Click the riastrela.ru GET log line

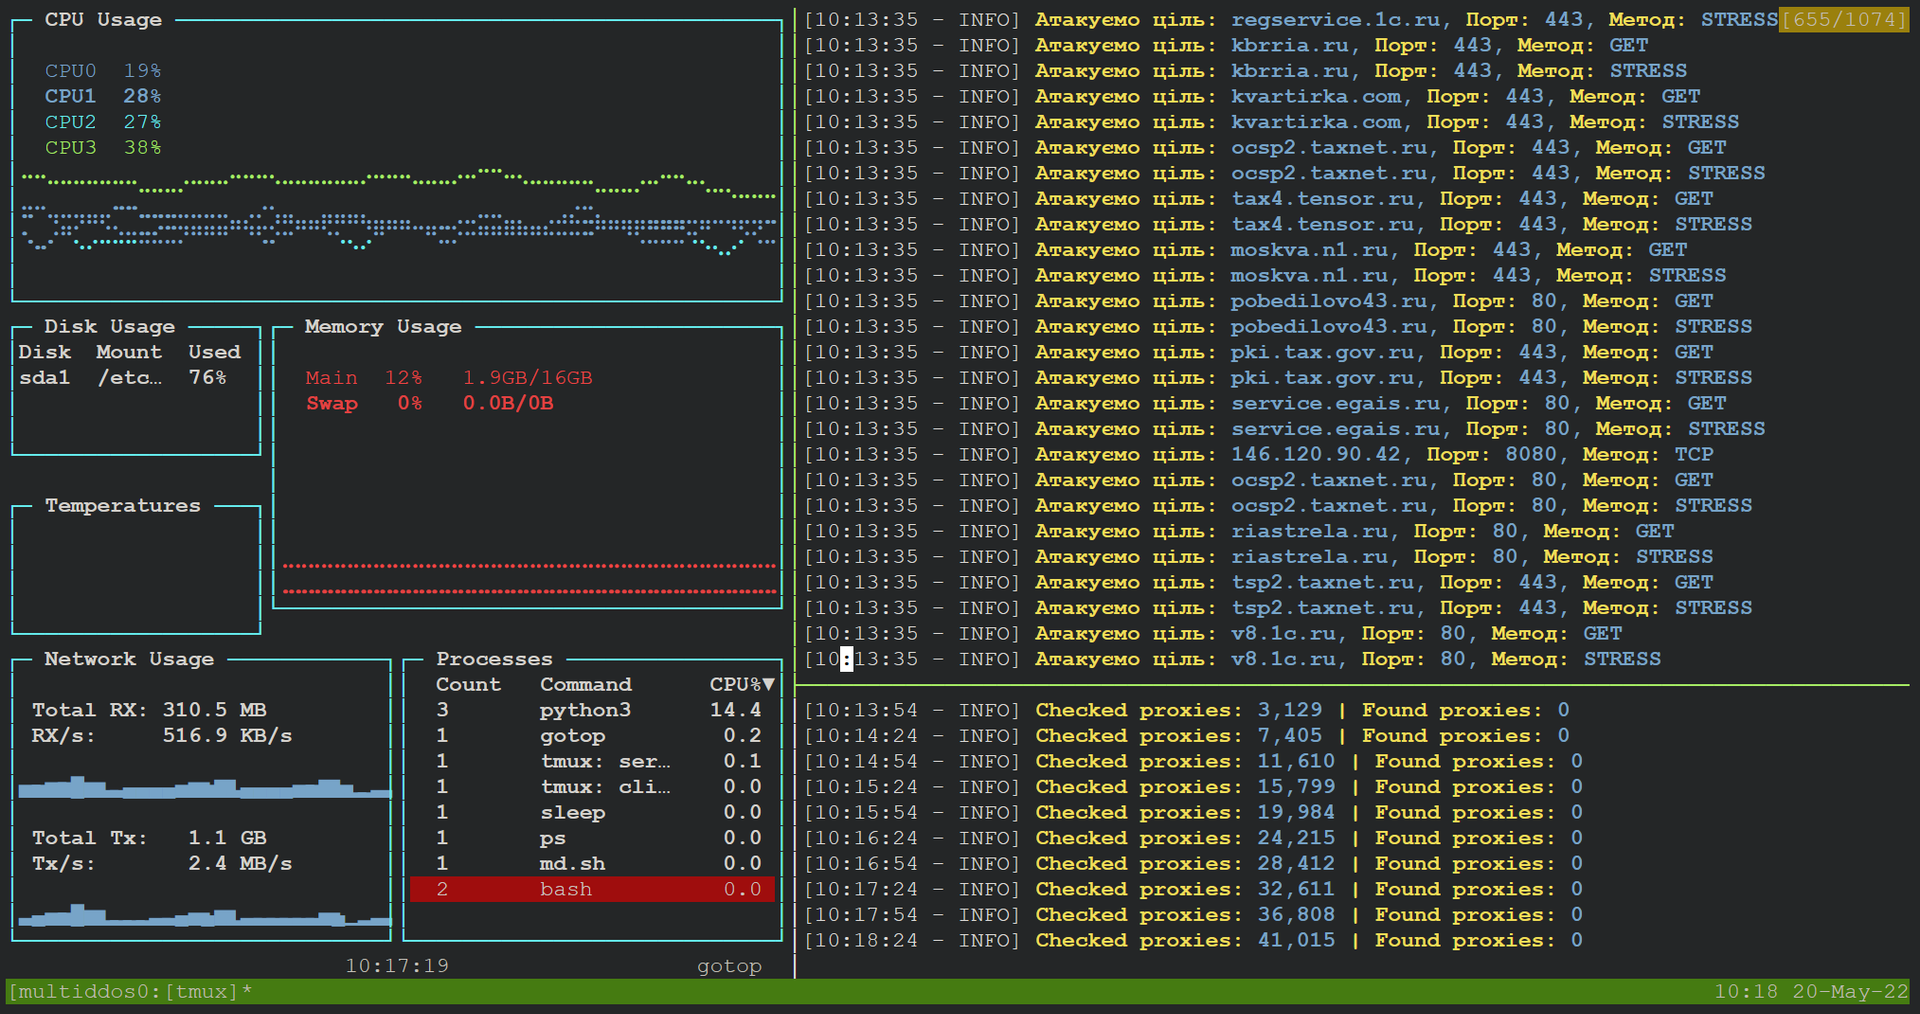[1239, 531]
